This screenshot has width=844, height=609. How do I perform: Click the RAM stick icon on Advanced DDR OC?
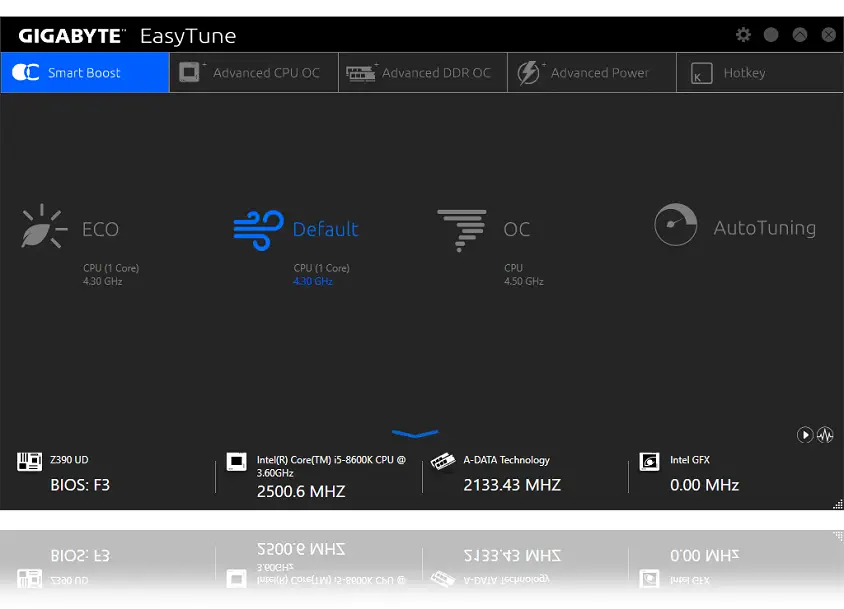360,73
